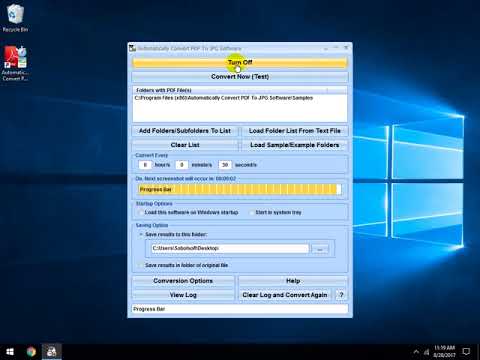The height and width of the screenshot is (360, 480).
Task: Click the Turn Off button
Action: 240,62
